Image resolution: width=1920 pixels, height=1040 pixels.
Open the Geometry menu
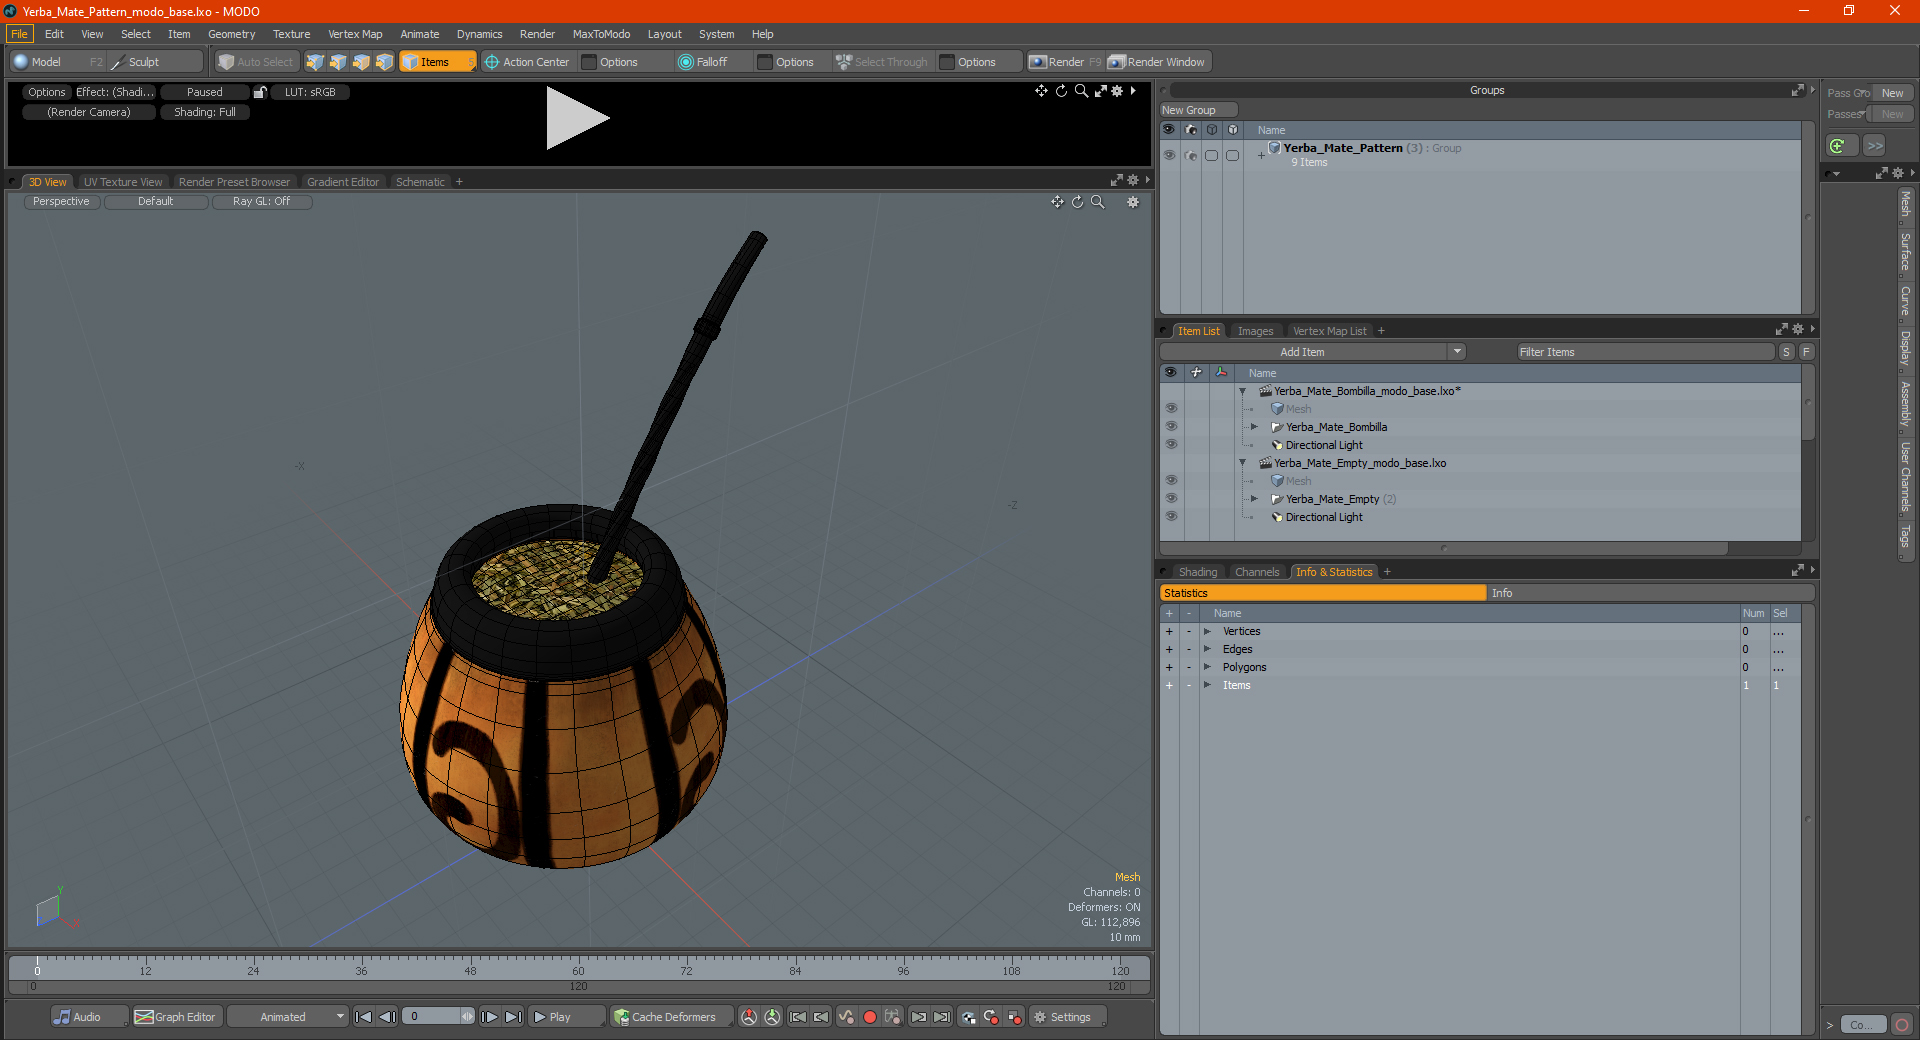point(231,34)
